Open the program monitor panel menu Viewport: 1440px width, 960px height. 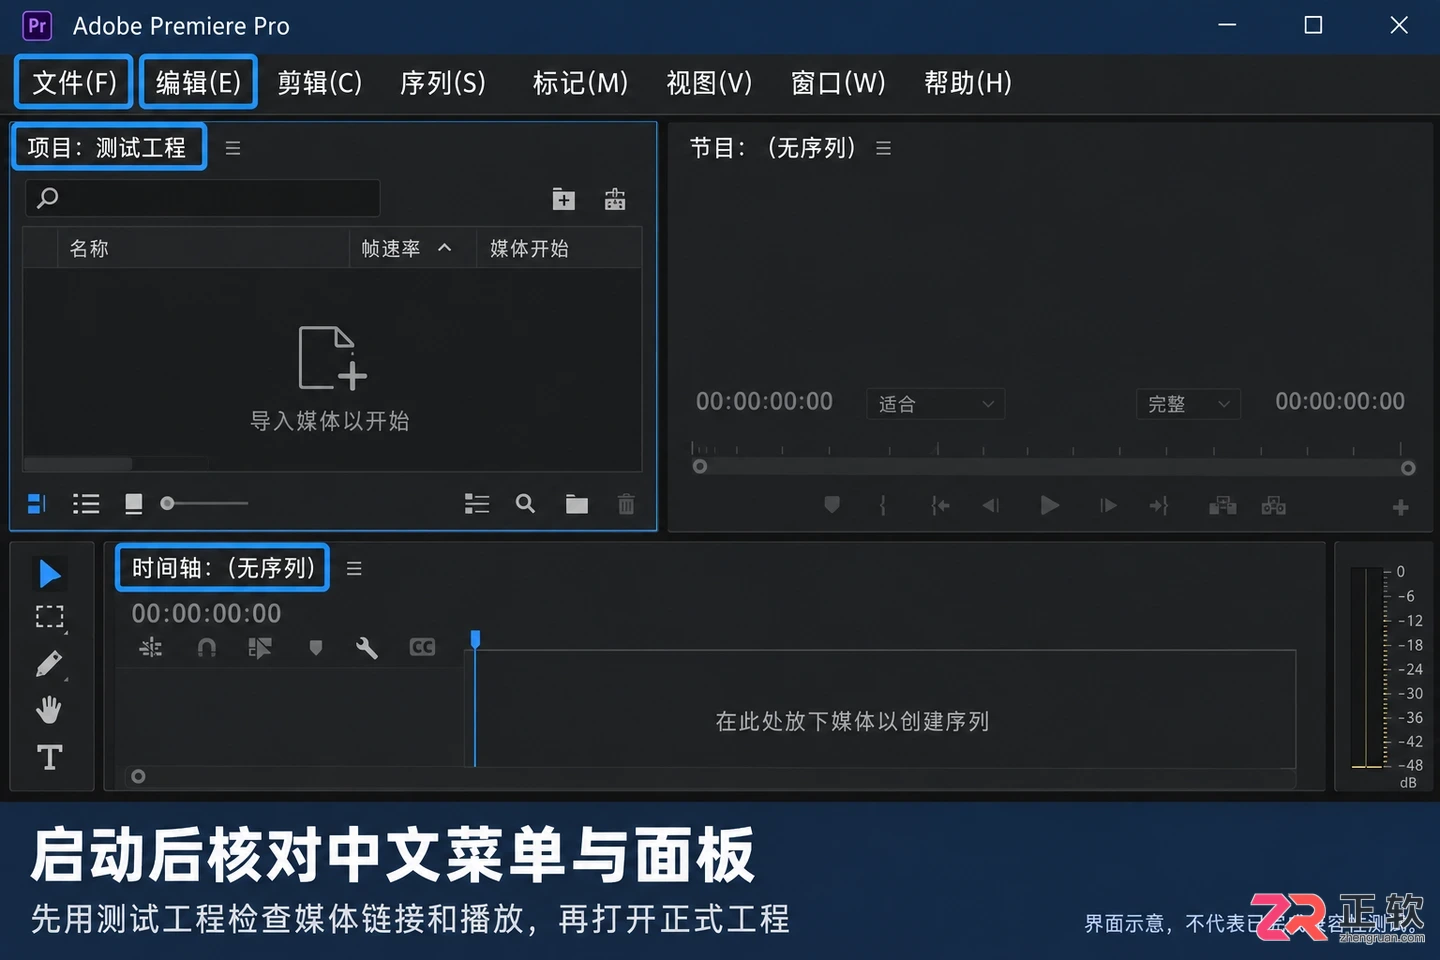[x=883, y=148]
